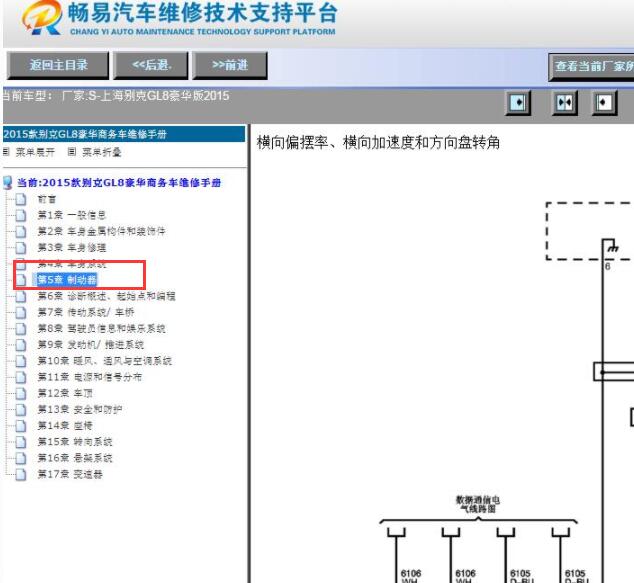Click the 菜单展开 tree icon

(6, 152)
